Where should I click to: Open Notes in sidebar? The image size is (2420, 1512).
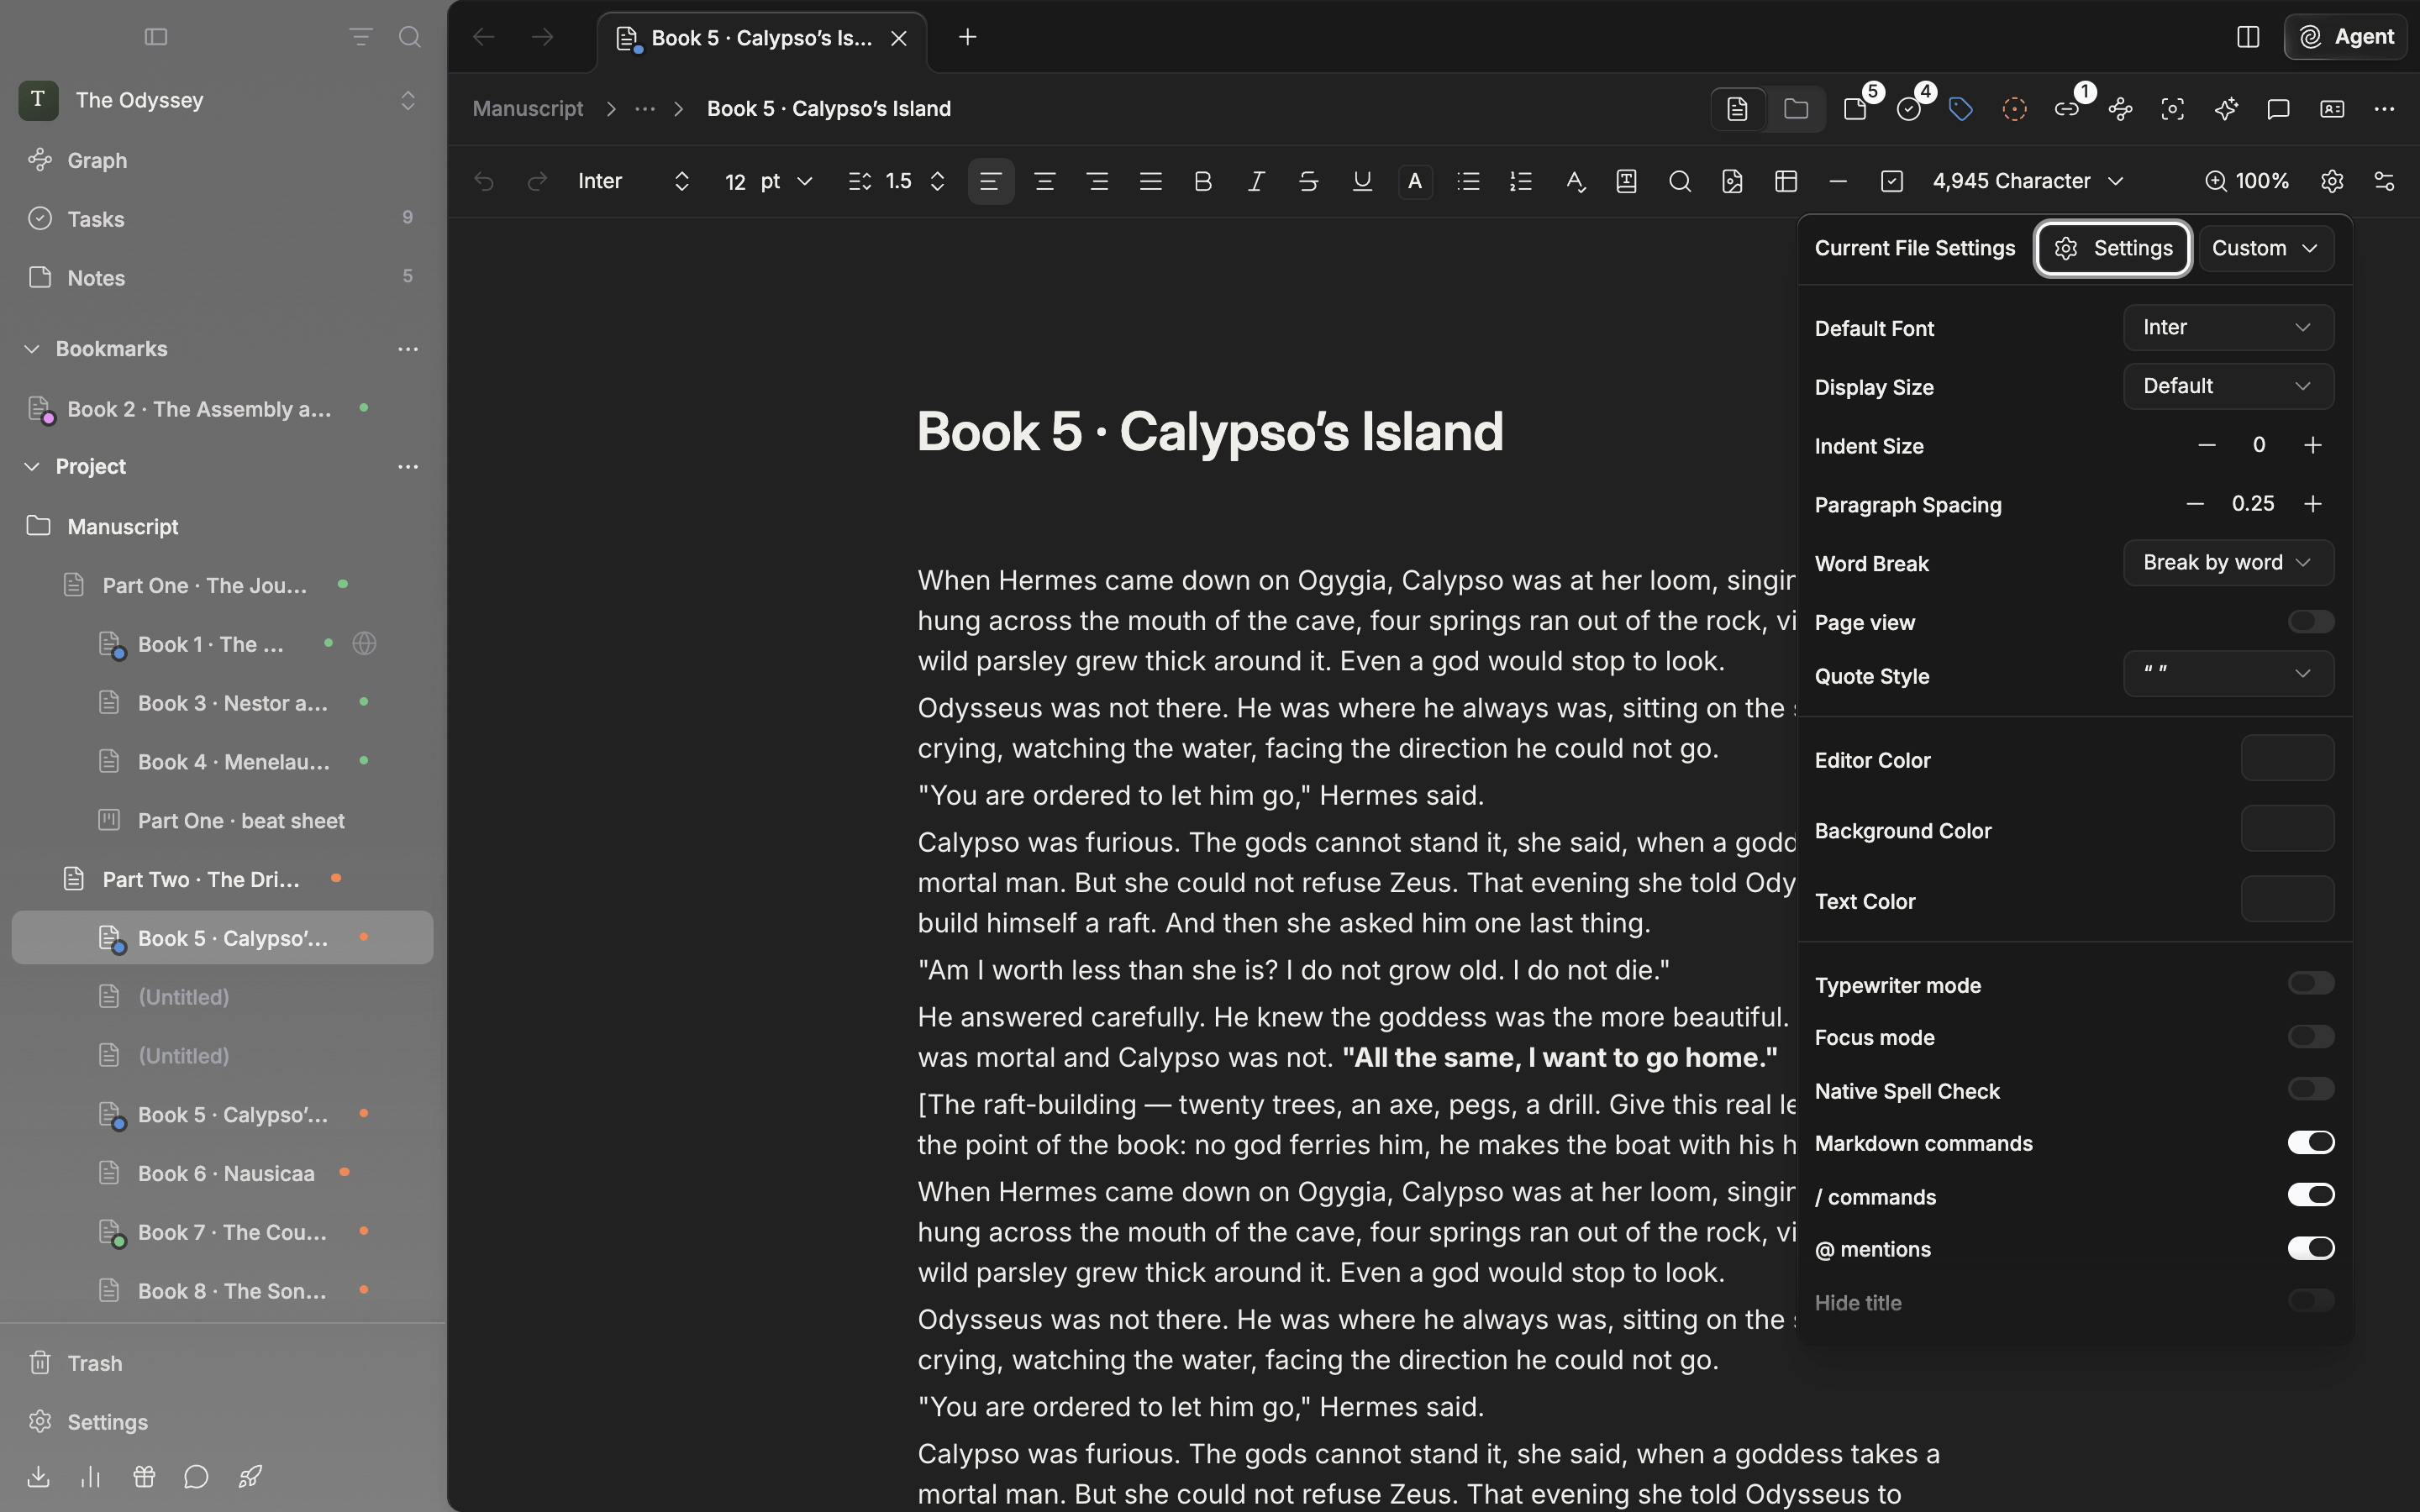(x=222, y=277)
